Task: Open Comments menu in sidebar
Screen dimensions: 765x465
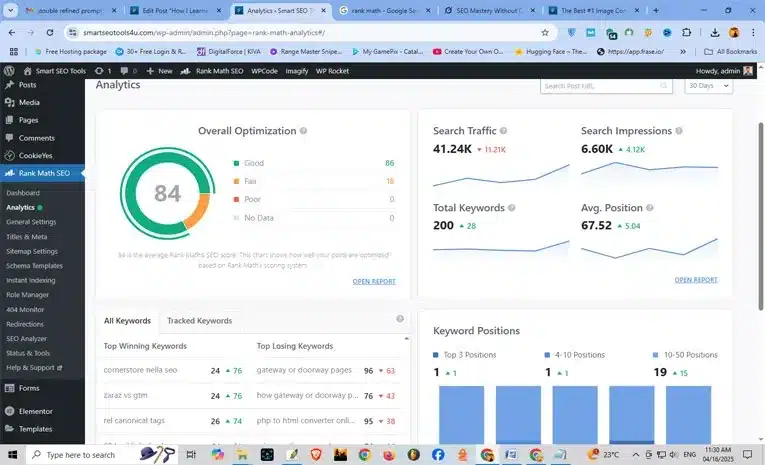Action: (x=37, y=138)
